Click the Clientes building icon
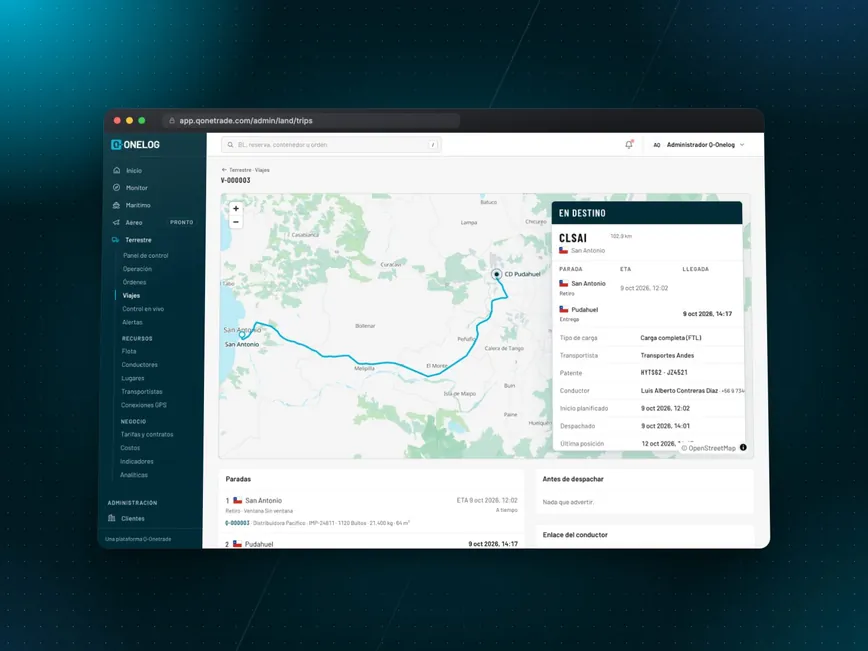 [x=112, y=518]
